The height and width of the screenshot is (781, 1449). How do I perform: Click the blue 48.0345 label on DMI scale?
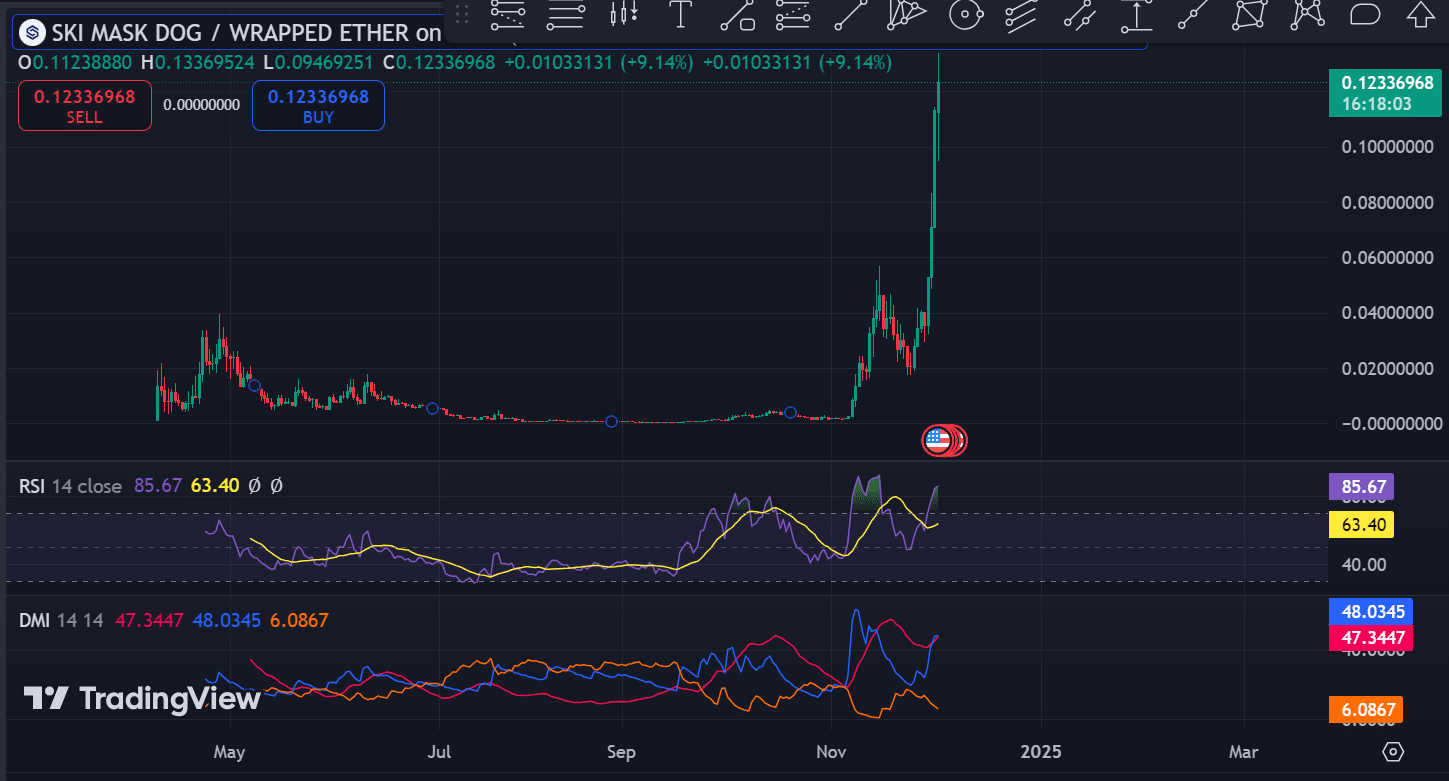(1370, 611)
